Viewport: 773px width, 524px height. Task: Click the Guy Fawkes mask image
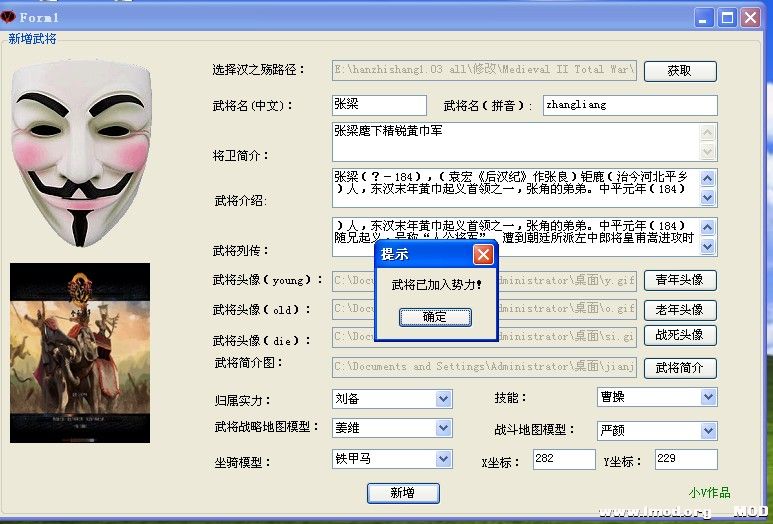81,153
